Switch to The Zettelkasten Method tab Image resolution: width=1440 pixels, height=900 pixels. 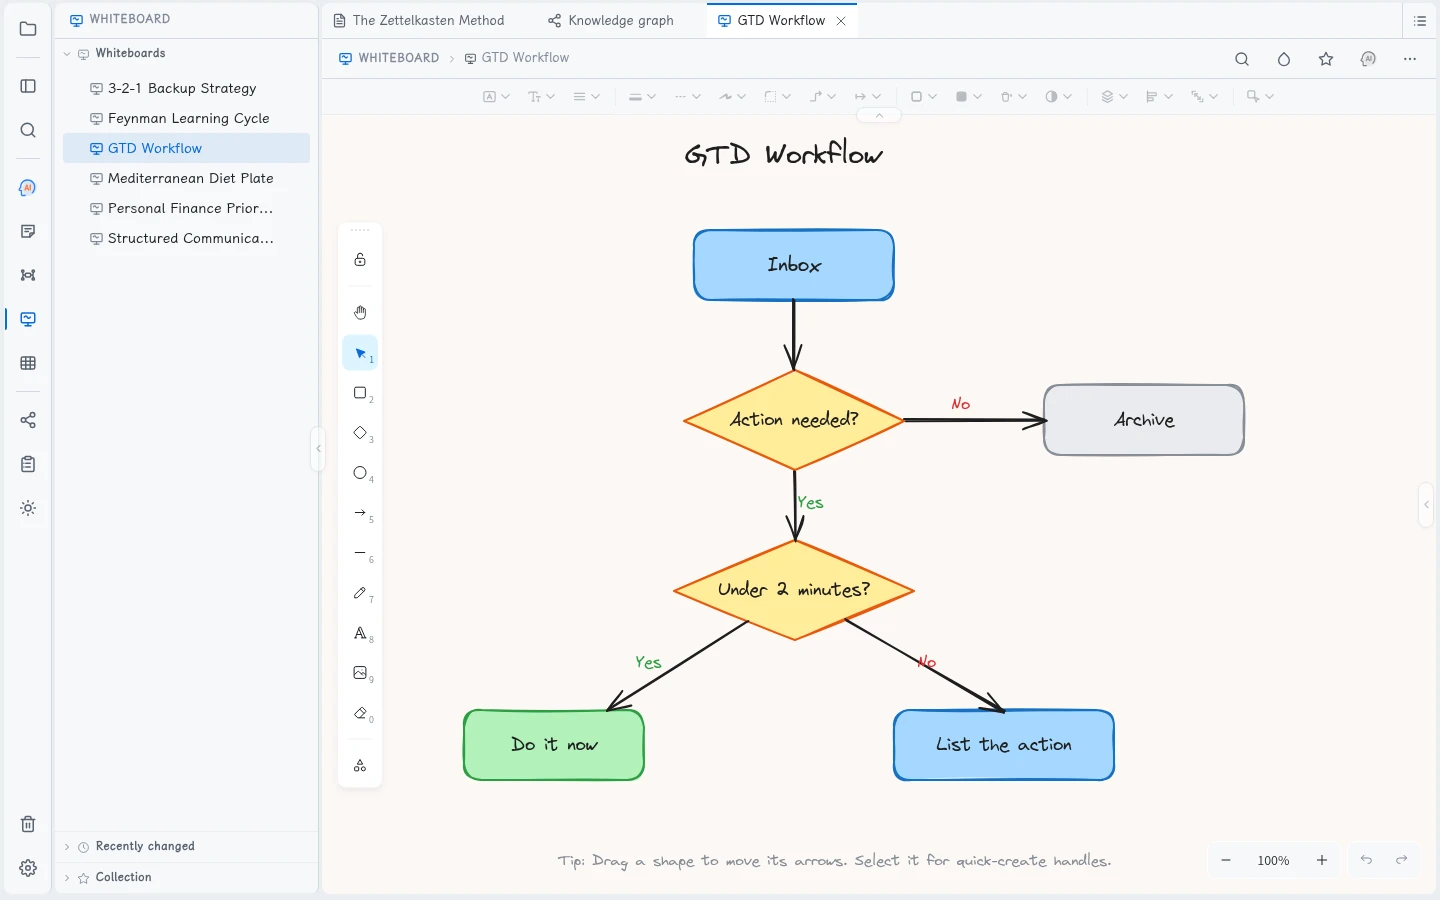tap(419, 20)
